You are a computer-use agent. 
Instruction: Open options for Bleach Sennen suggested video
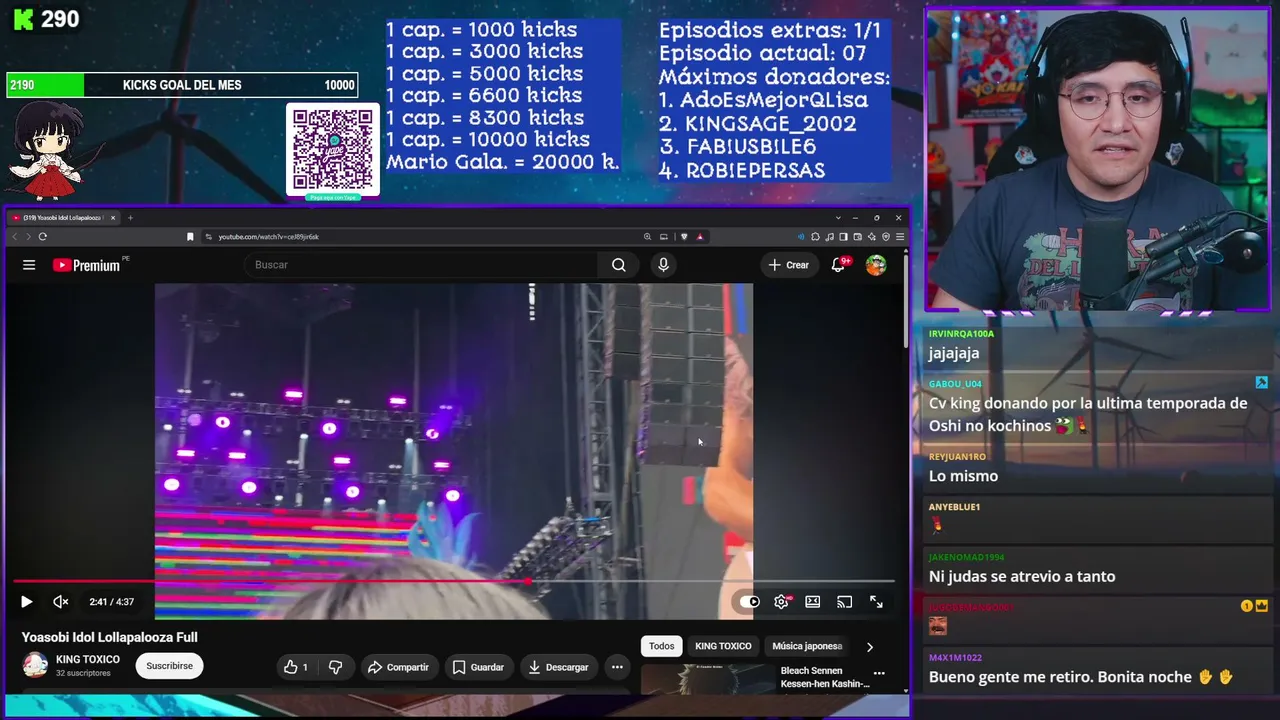pyautogui.click(x=879, y=673)
